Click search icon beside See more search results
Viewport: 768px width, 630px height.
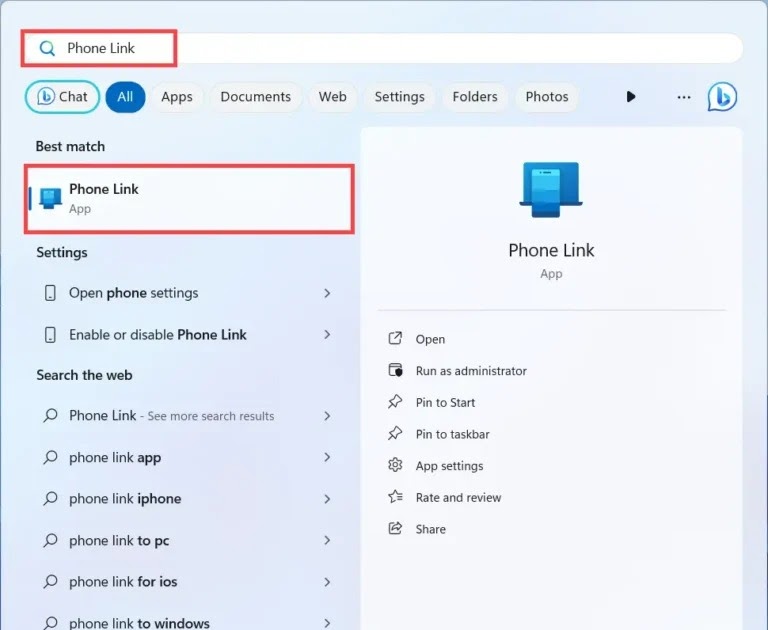(50, 416)
